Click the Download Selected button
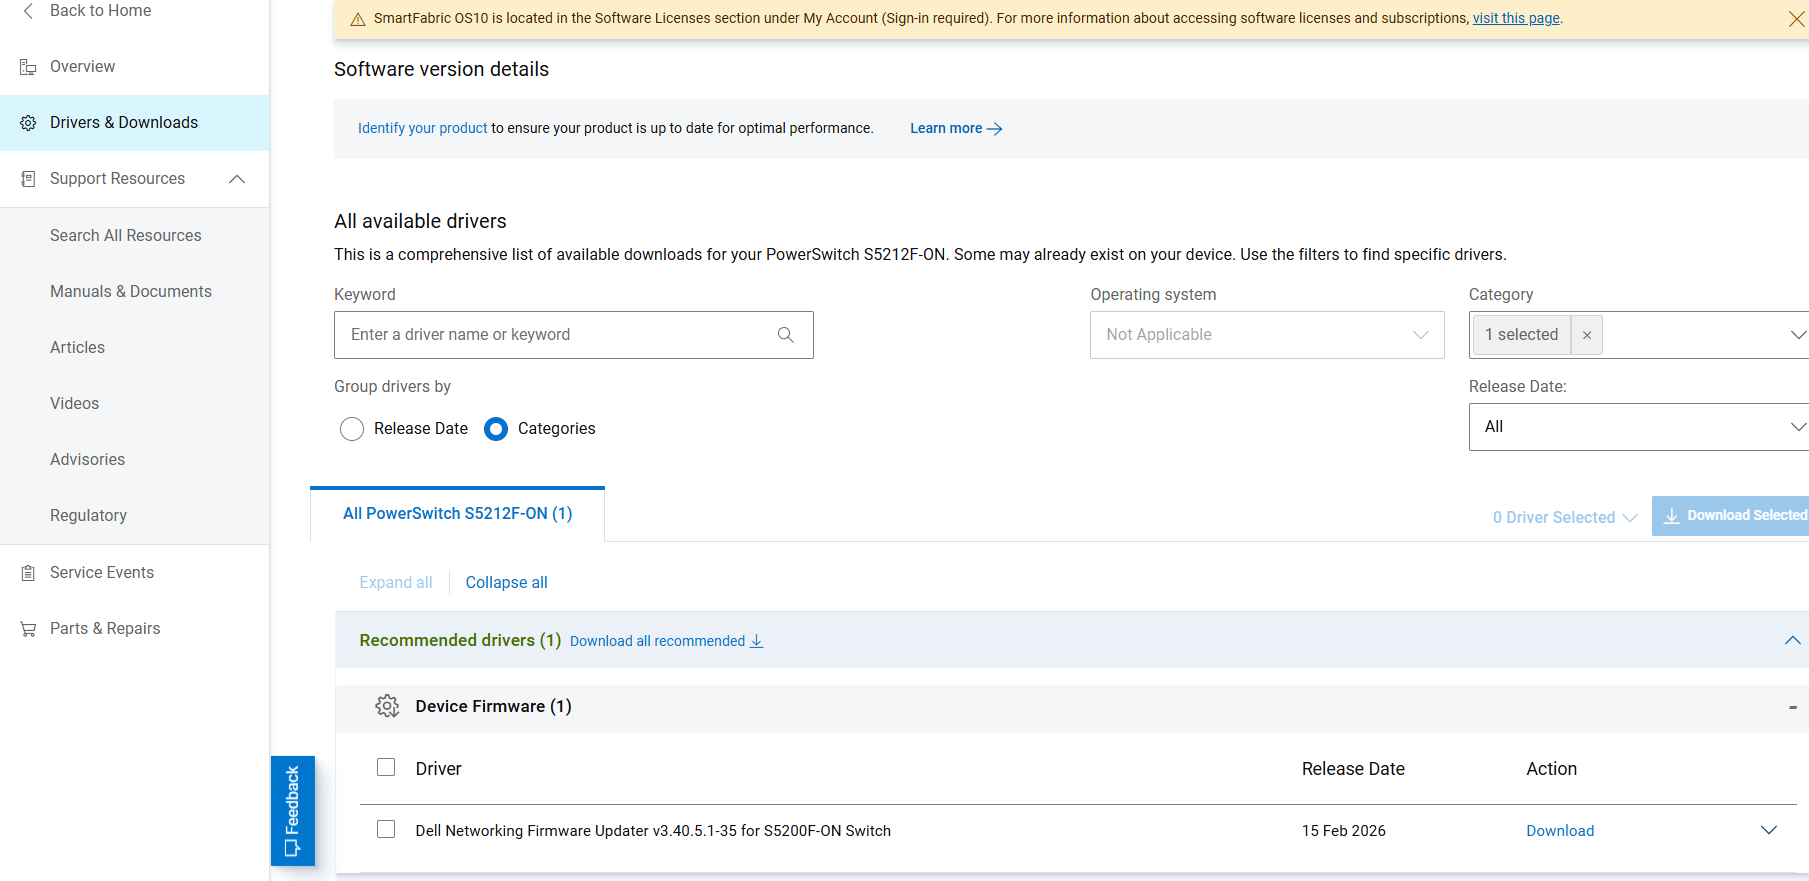The height and width of the screenshot is (881, 1809). click(1730, 516)
